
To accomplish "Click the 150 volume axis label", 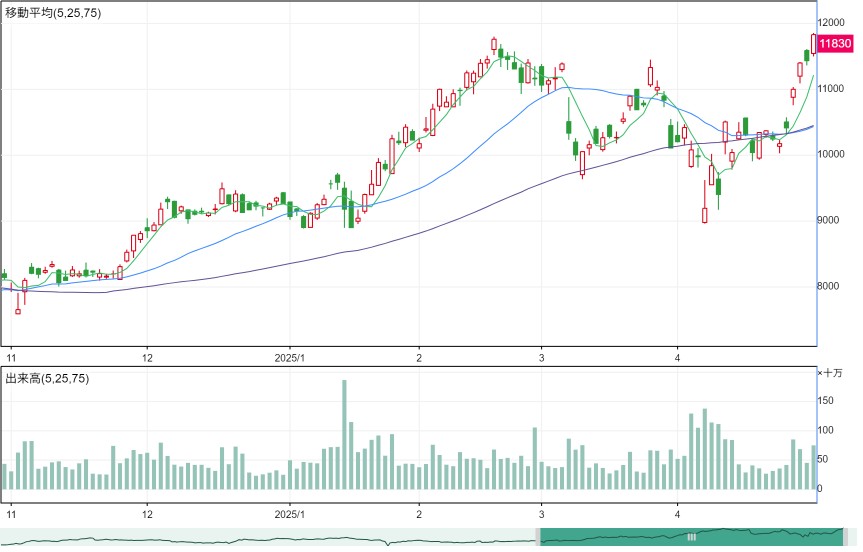I will 826,401.
